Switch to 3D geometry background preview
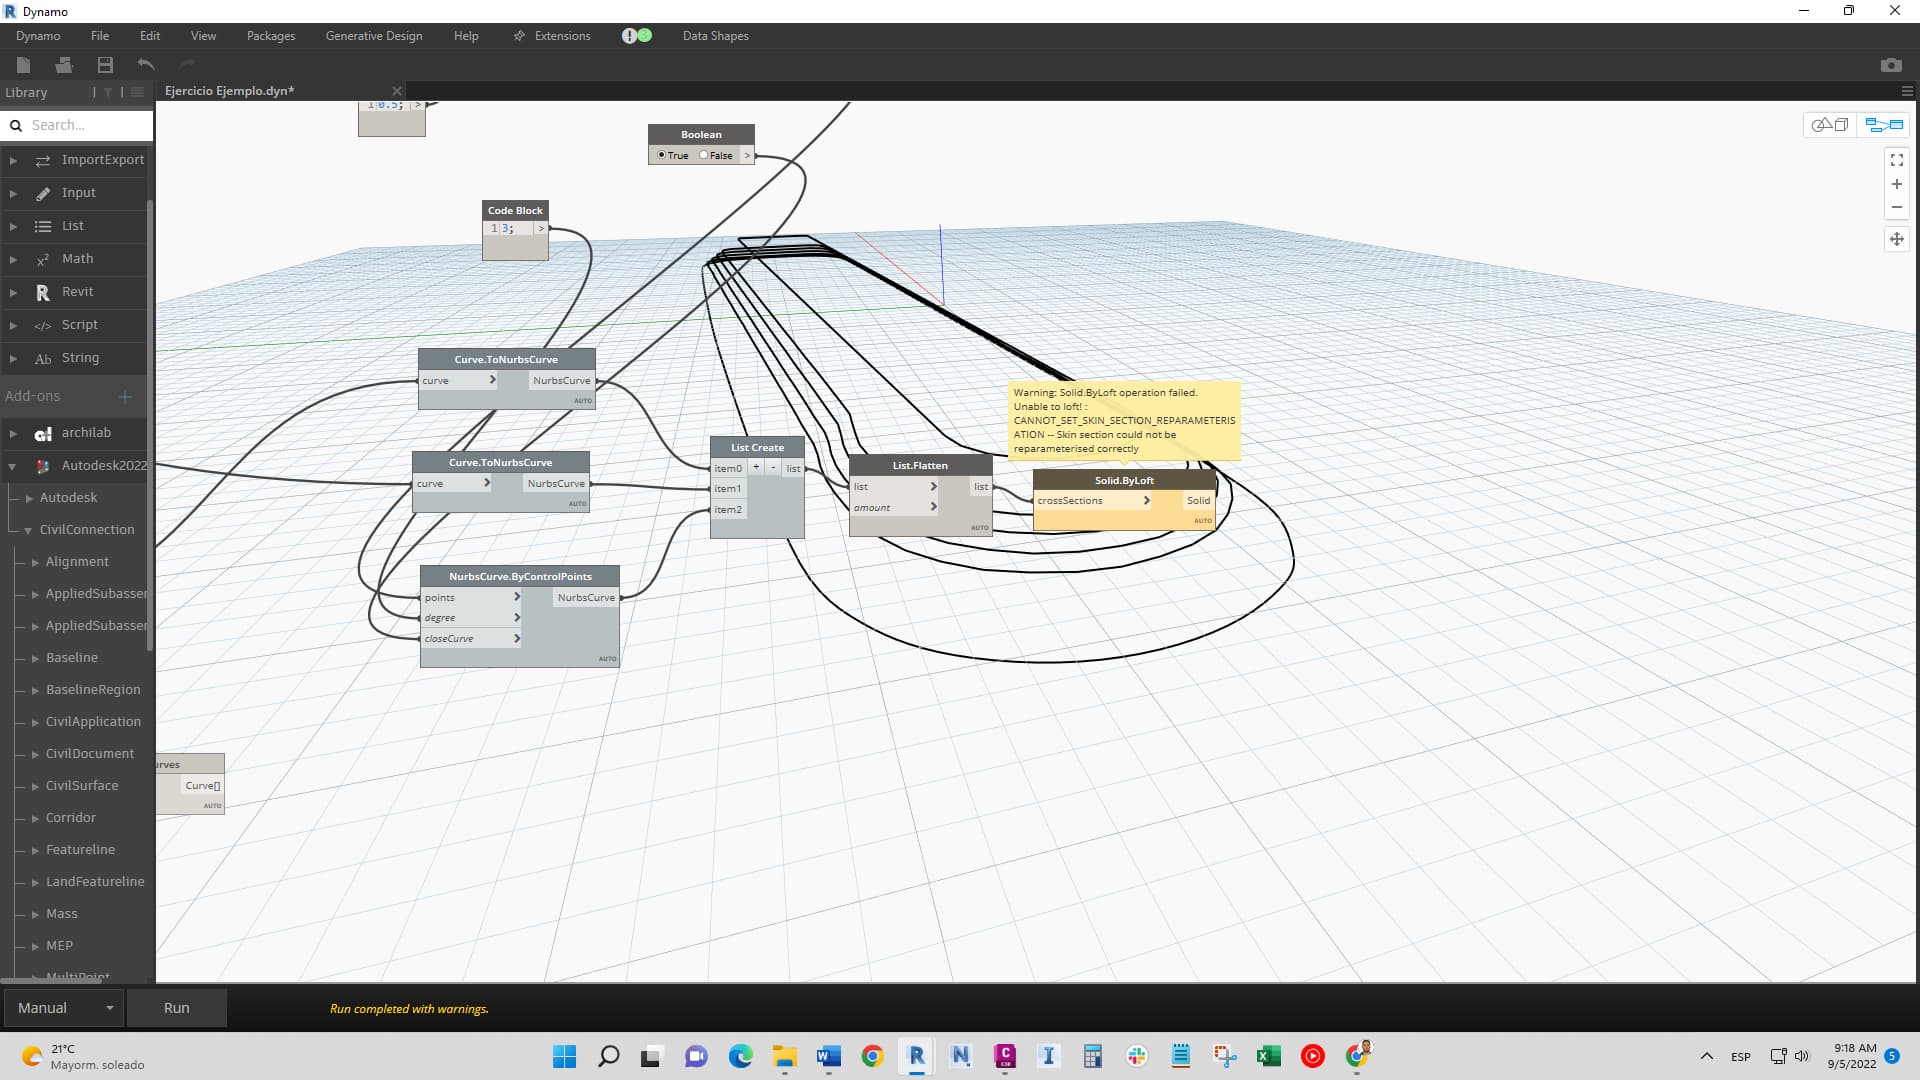The width and height of the screenshot is (1920, 1080). [x=1830, y=125]
